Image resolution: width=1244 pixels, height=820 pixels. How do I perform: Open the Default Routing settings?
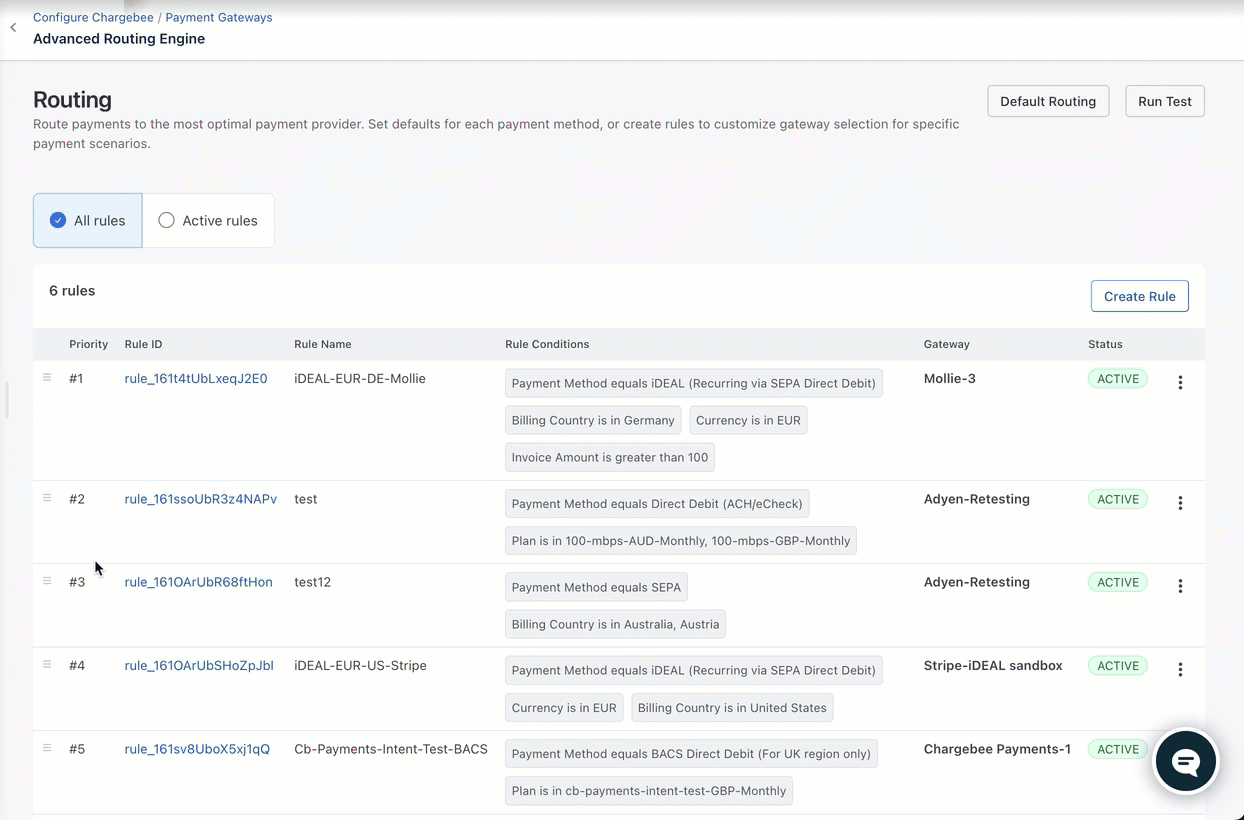1047,101
